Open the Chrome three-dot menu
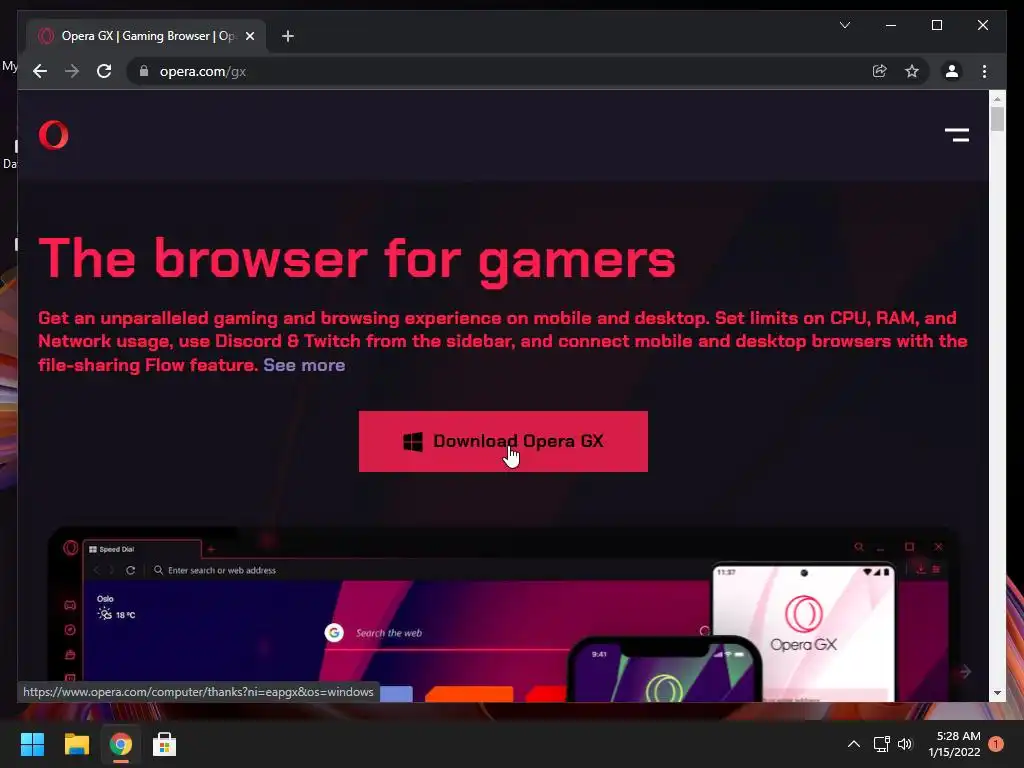The width and height of the screenshot is (1024, 768). (984, 71)
